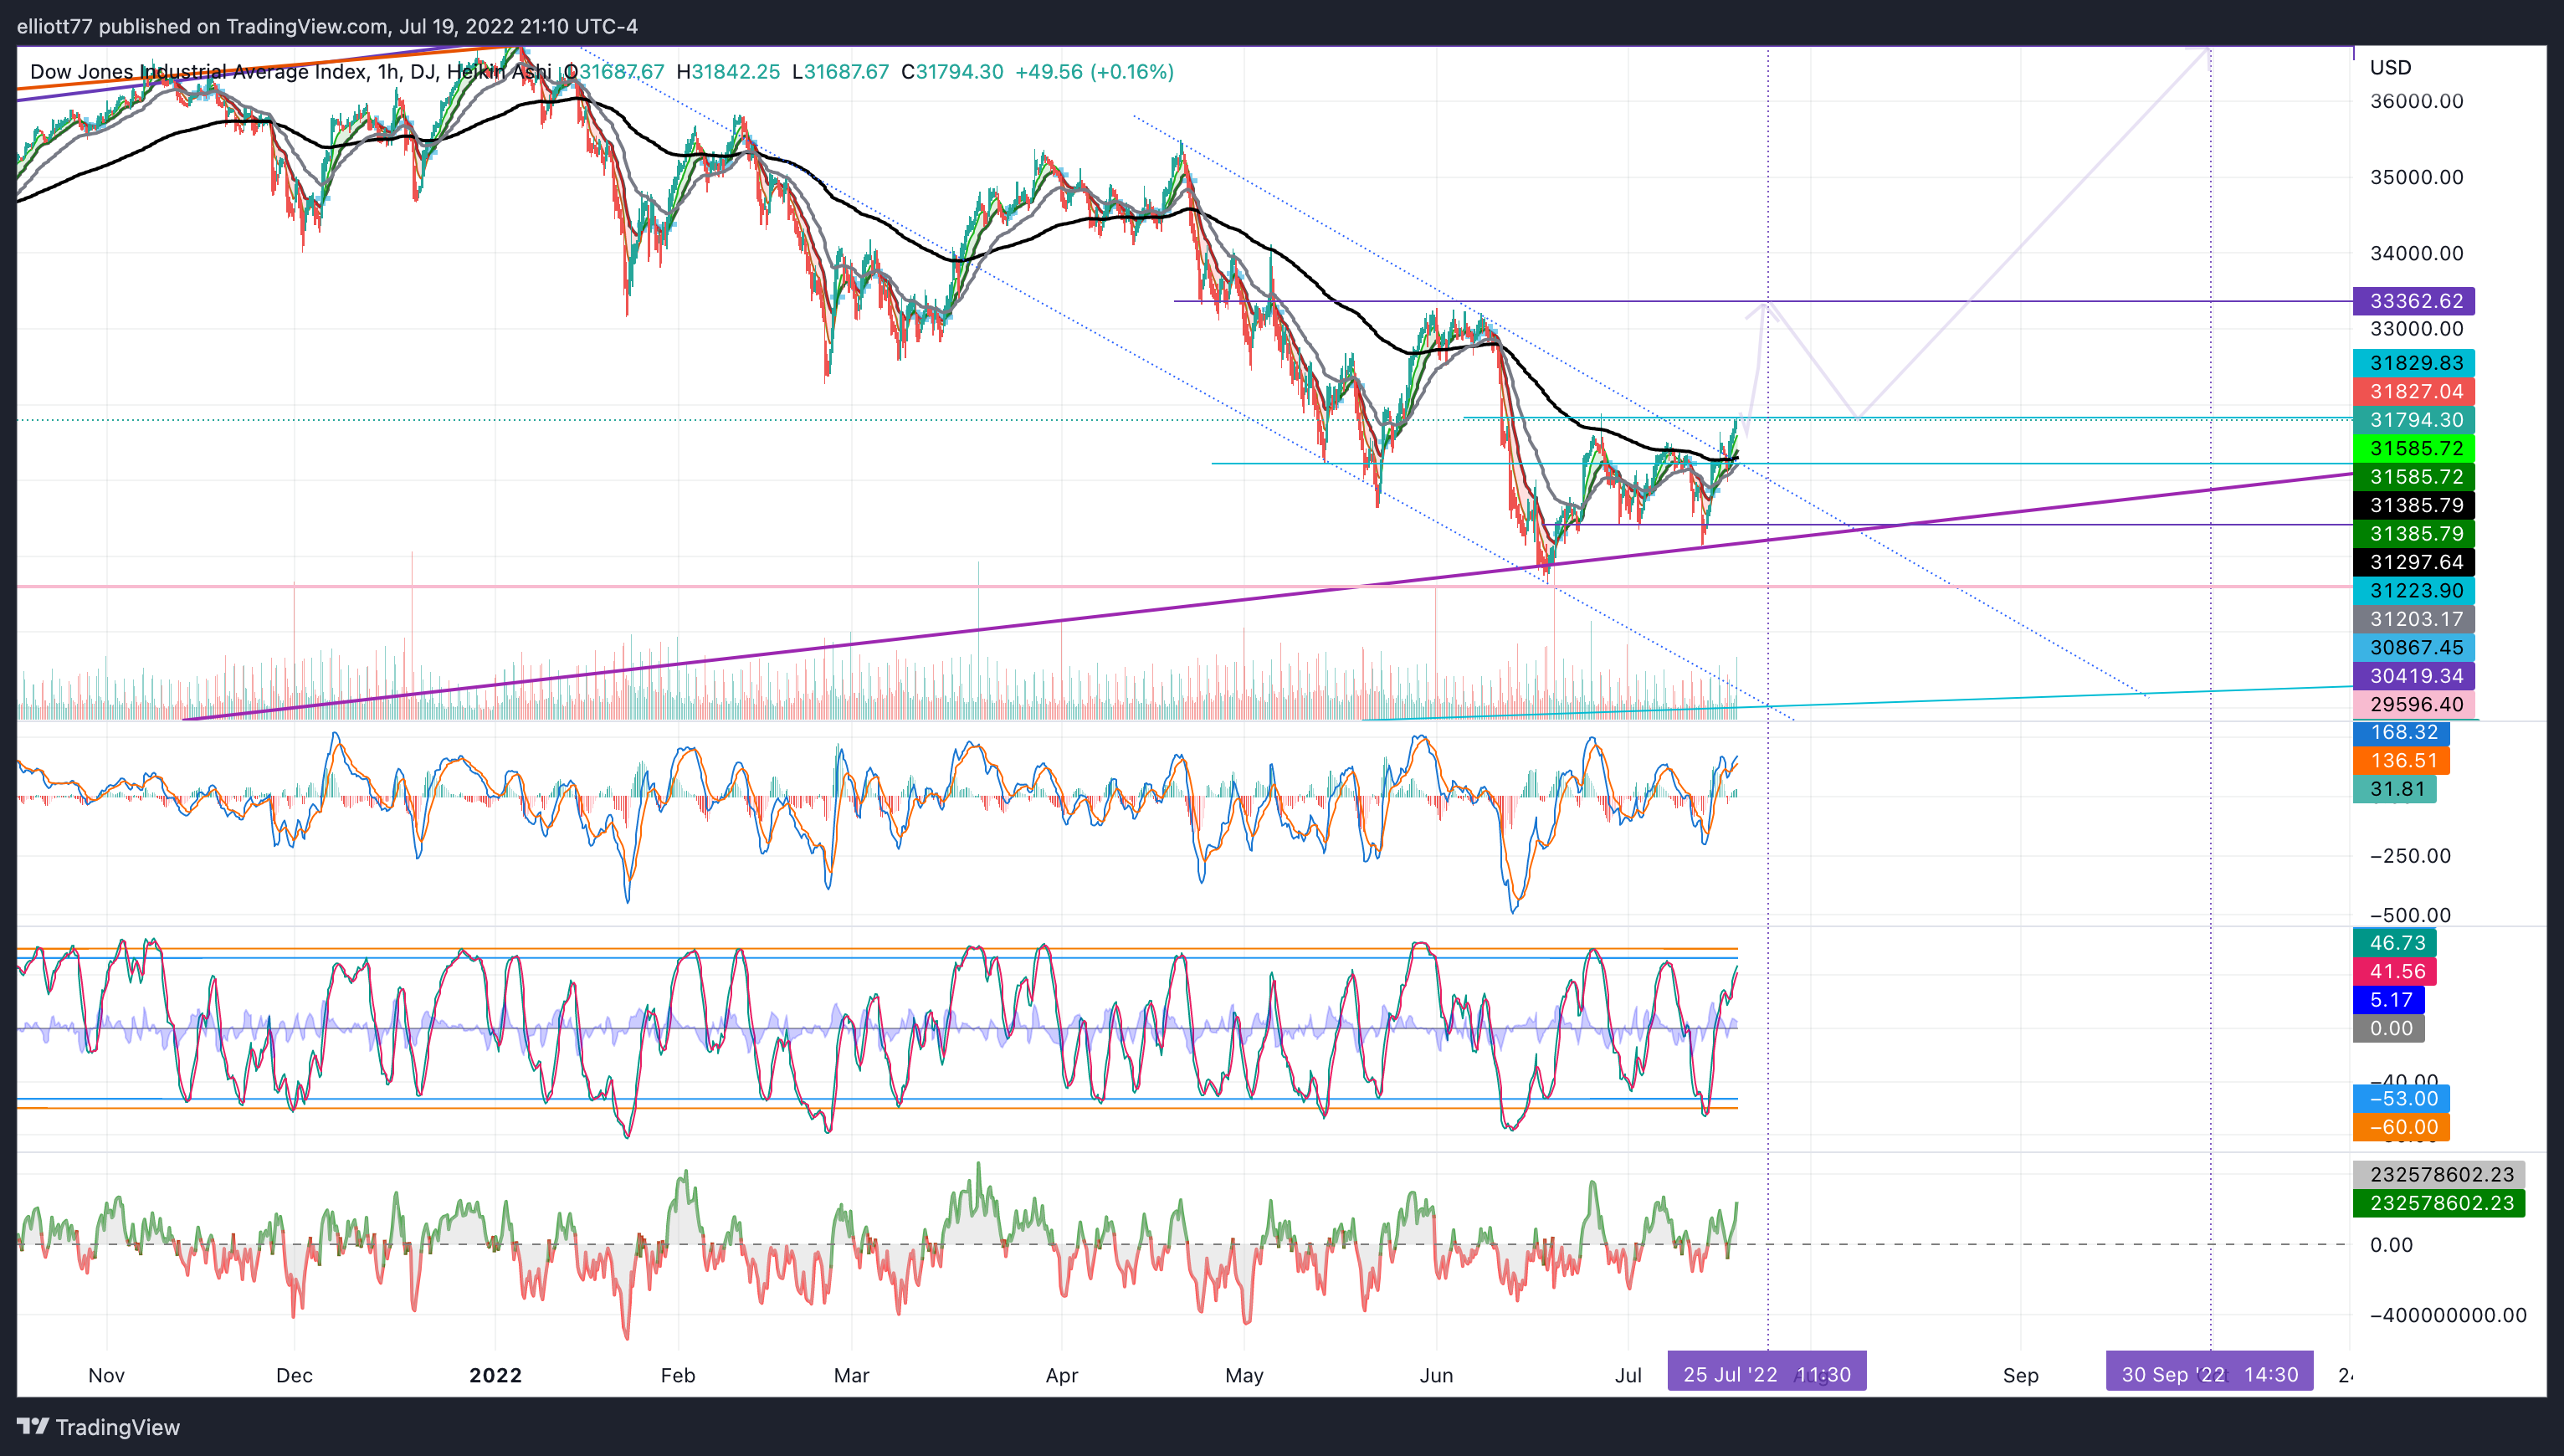Click the Sep label on time axis
Viewport: 2564px width, 1456px height.
(x=2020, y=1375)
